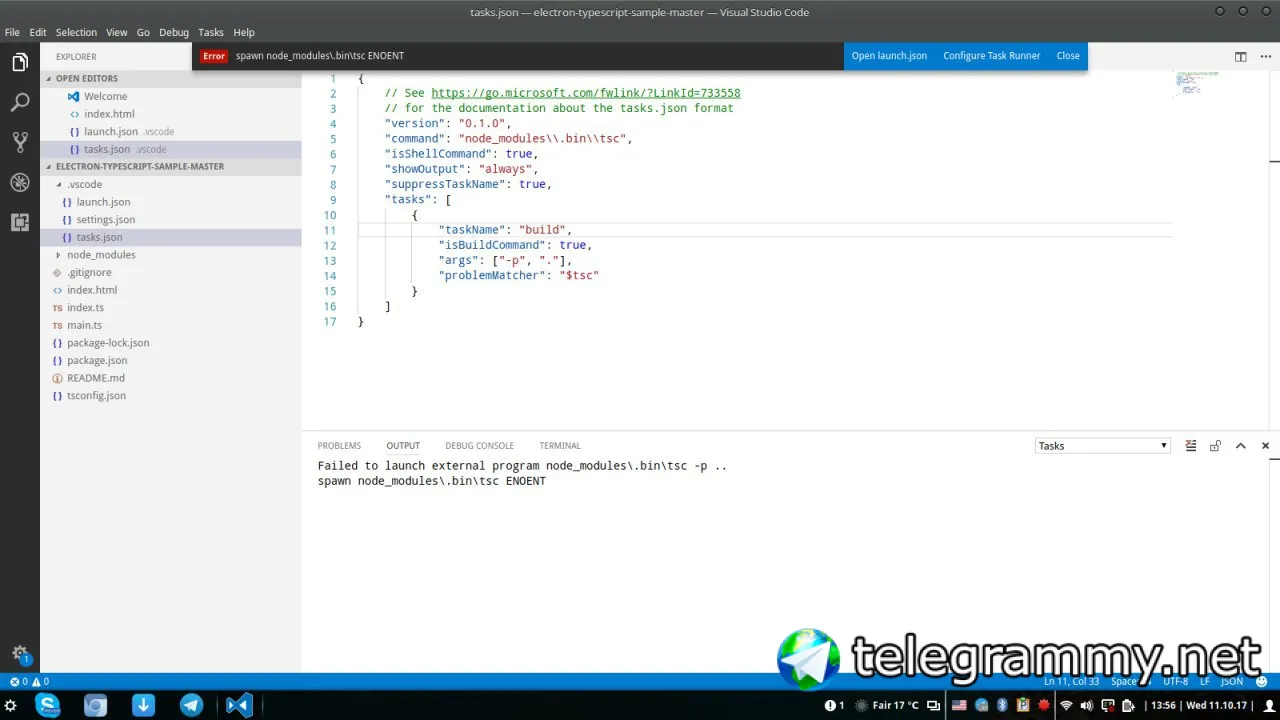Screen dimensions: 1280x720
Task: Click the user account icon in tray
Action: click(1269, 705)
